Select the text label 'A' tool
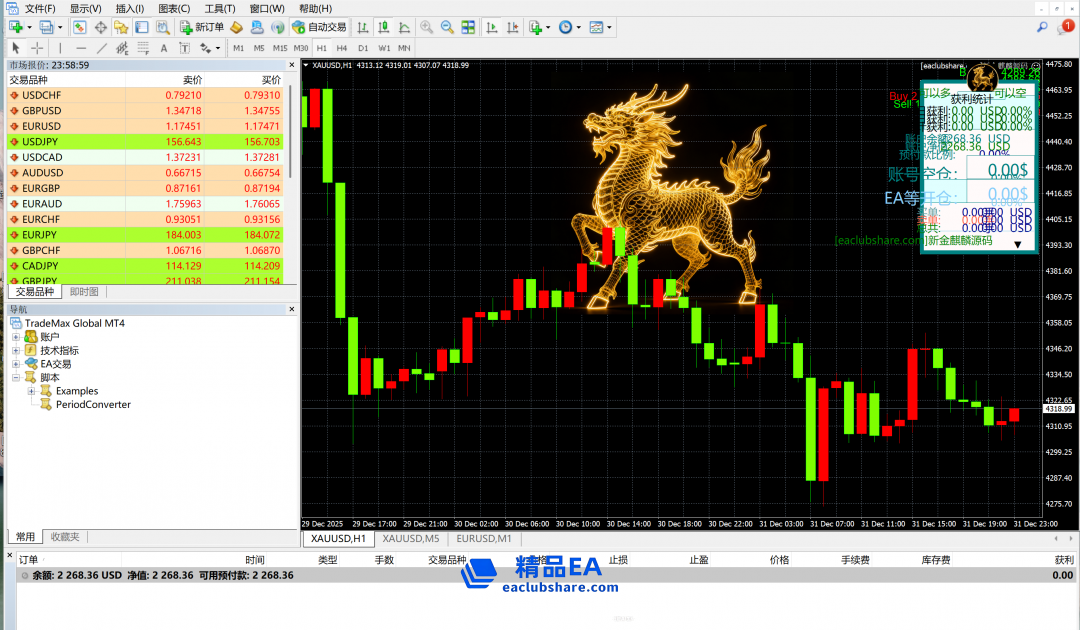Viewport: 1080px width, 630px height. (x=164, y=47)
